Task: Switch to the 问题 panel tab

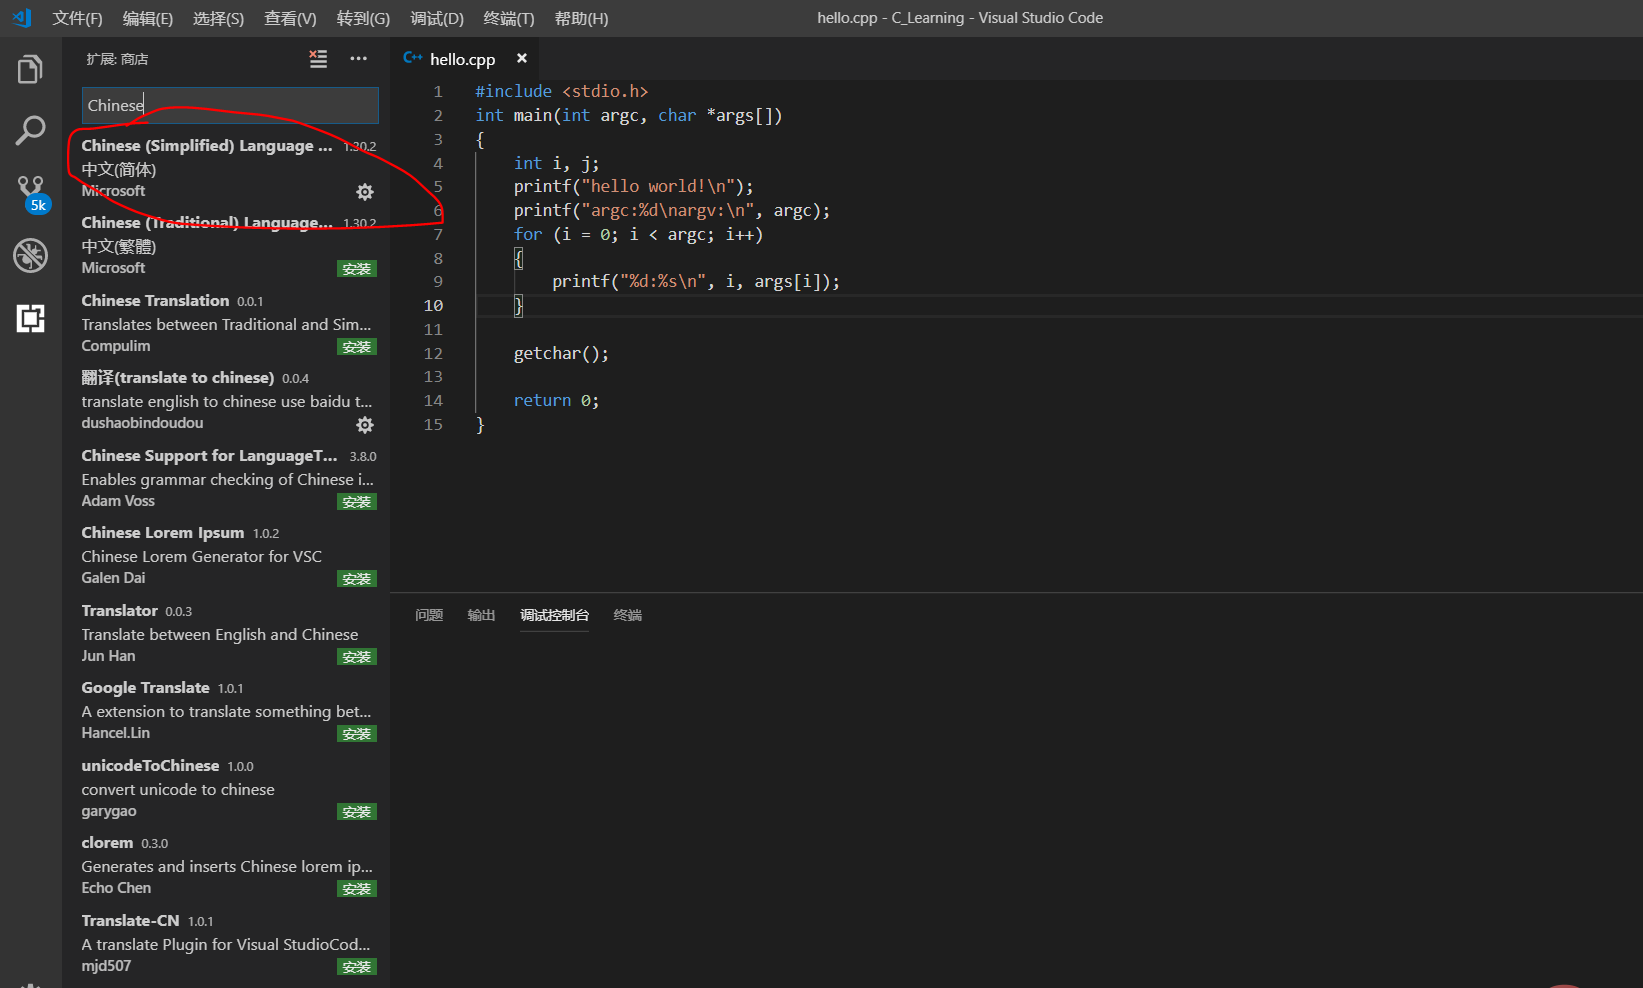Action: coord(429,615)
